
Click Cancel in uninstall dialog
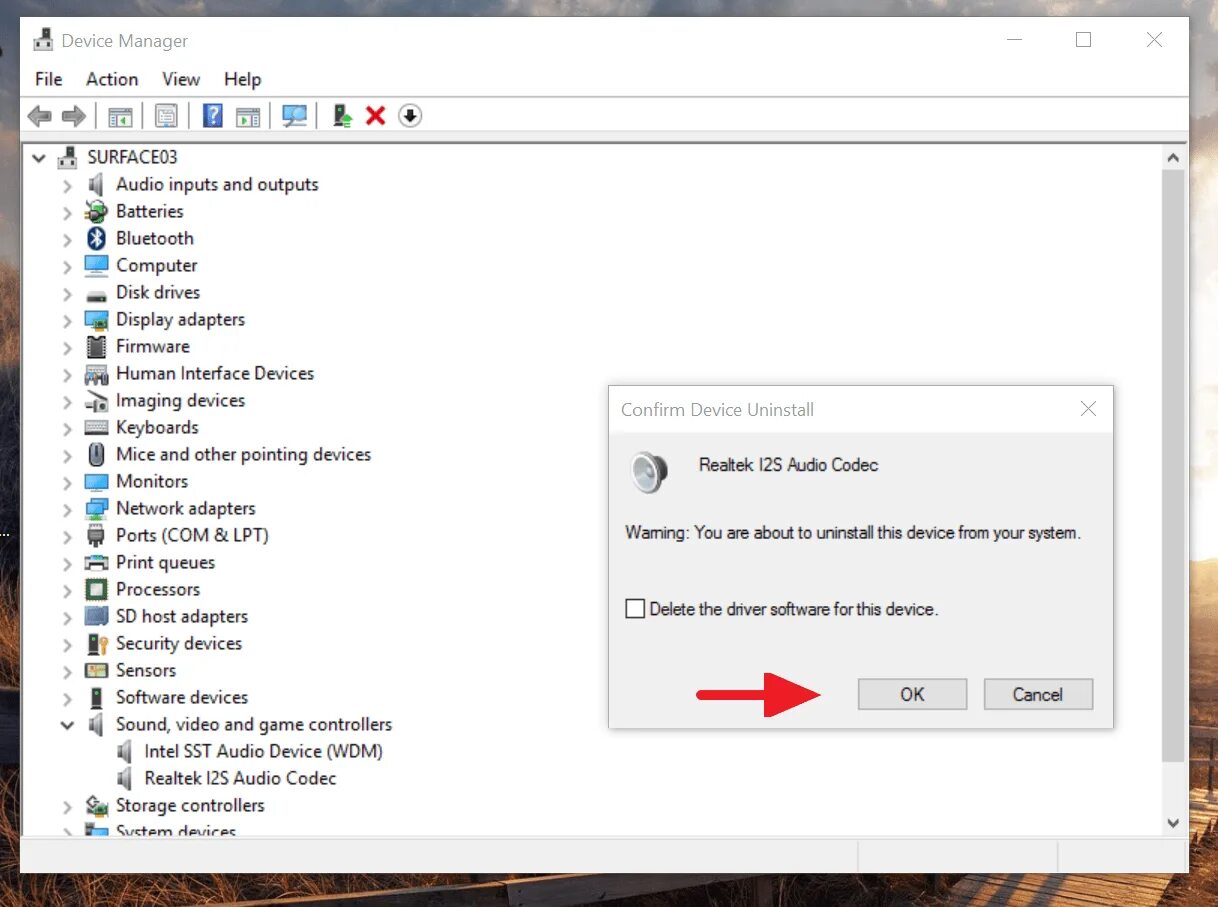tap(1038, 694)
